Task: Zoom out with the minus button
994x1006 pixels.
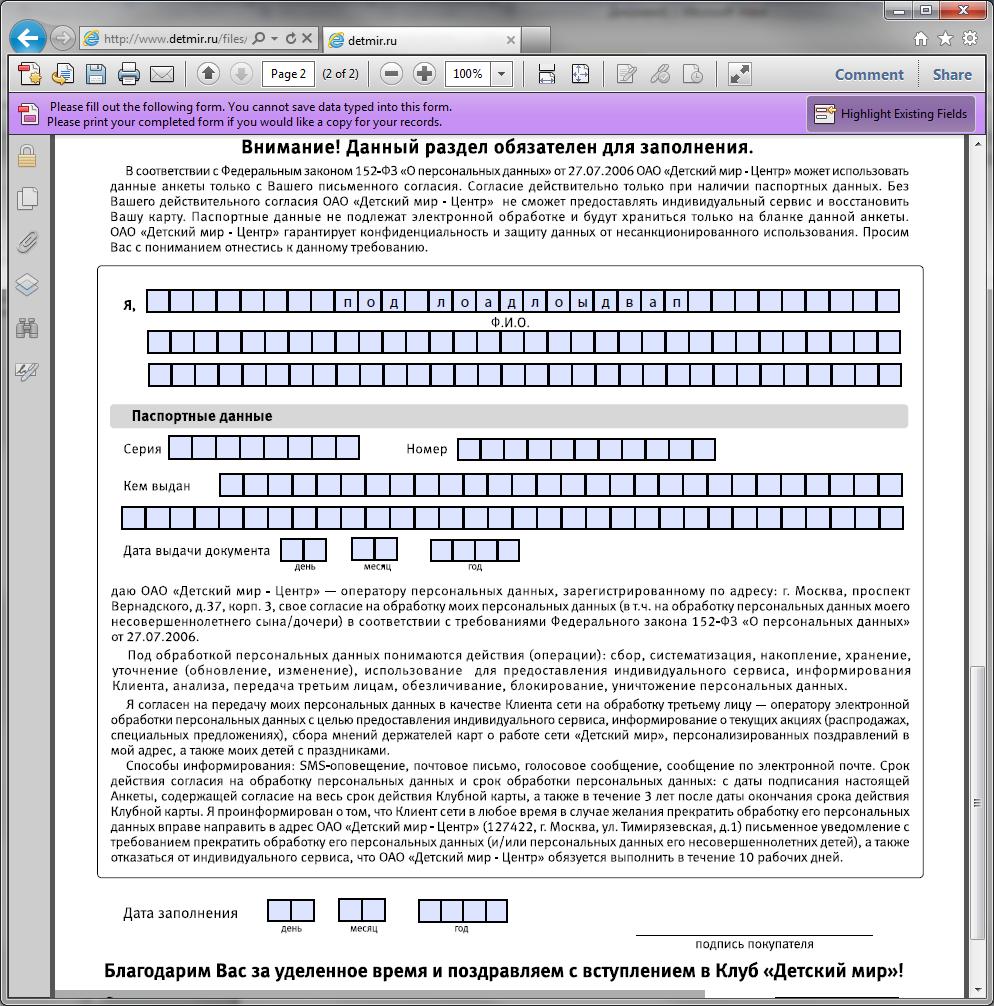Action: tap(391, 74)
